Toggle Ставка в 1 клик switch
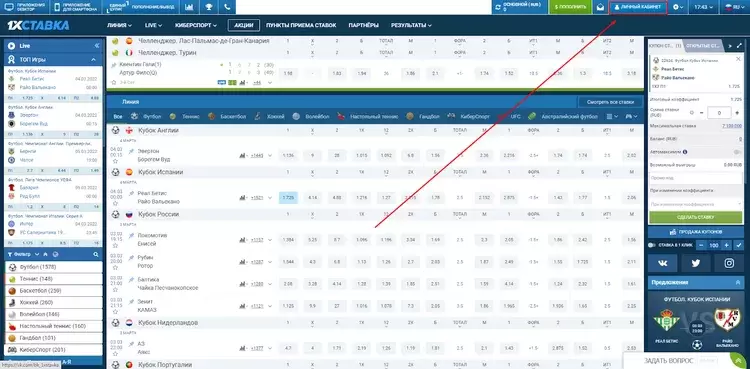Image resolution: width=750 pixels, height=369 pixels. pyautogui.click(x=652, y=245)
